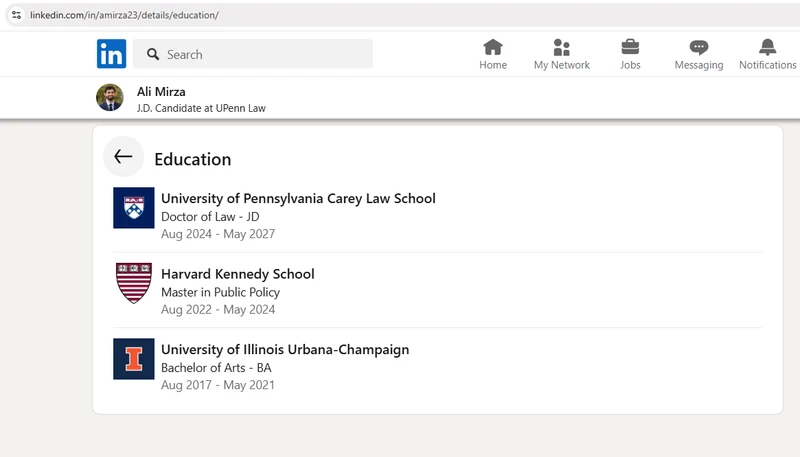This screenshot has height=457, width=800.
Task: Click the 'Aug 2024 - May 2027' dates
Action: (218, 234)
